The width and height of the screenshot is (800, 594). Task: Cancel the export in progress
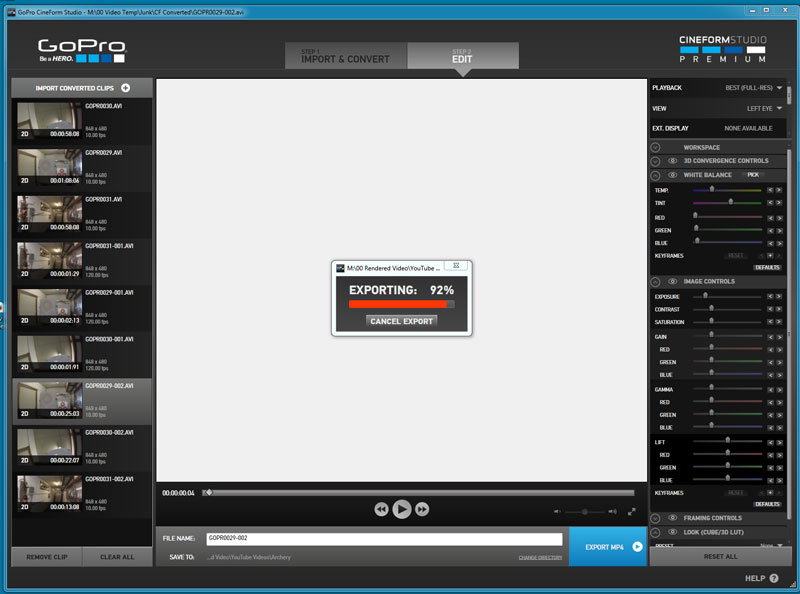click(x=402, y=321)
